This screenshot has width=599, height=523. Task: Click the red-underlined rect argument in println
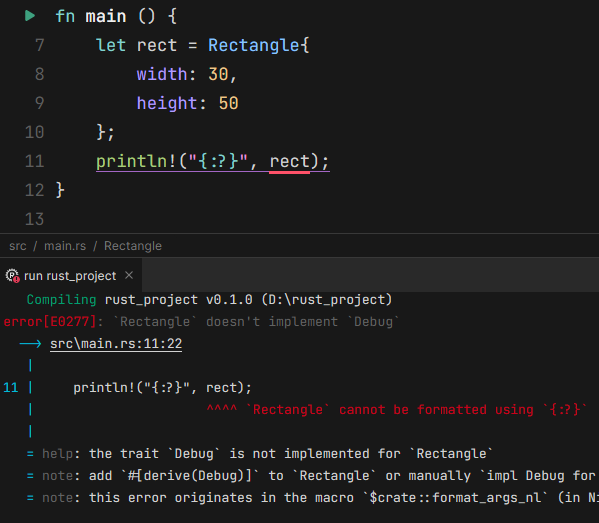290,161
